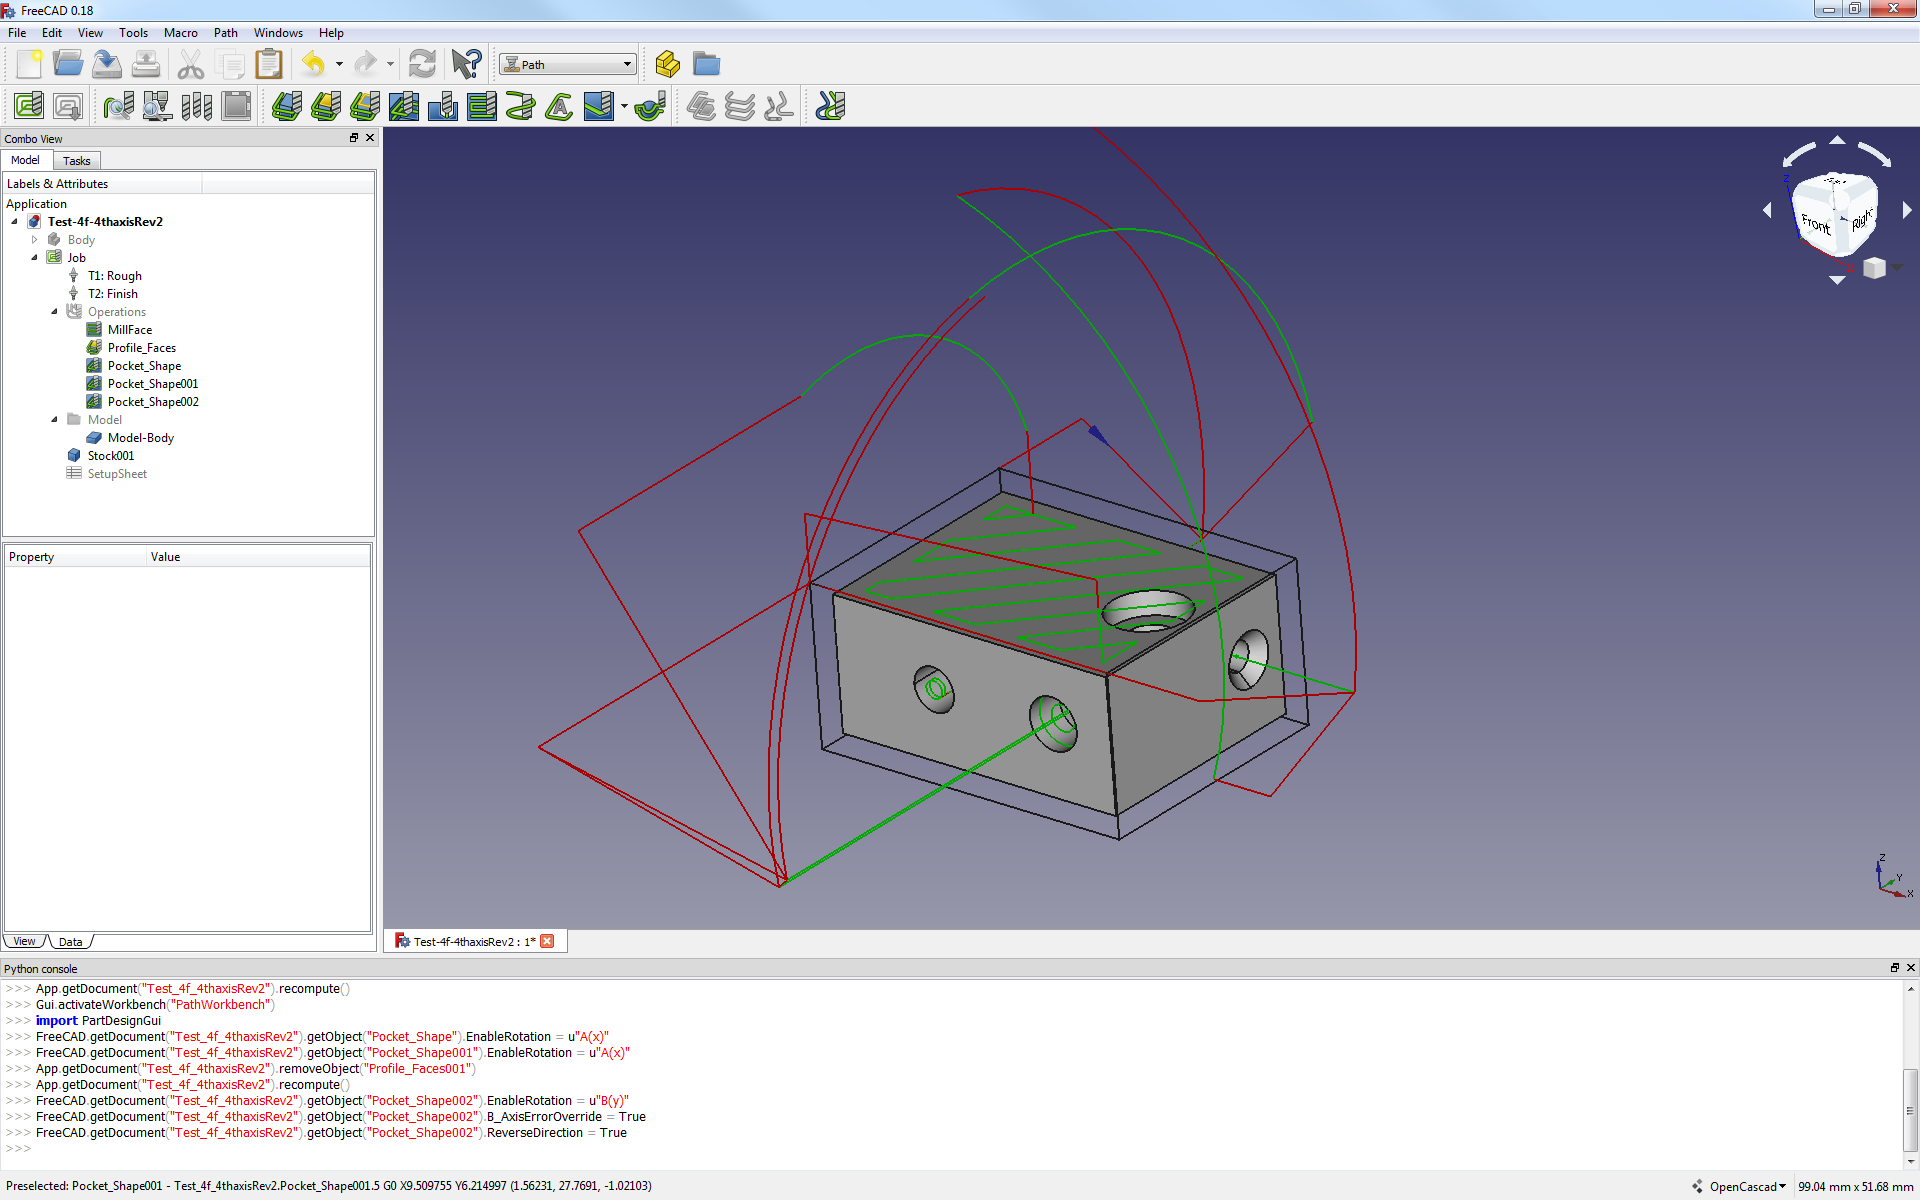The width and height of the screenshot is (1920, 1200).
Task: Select Model-Body in the tree
Action: click(141, 438)
